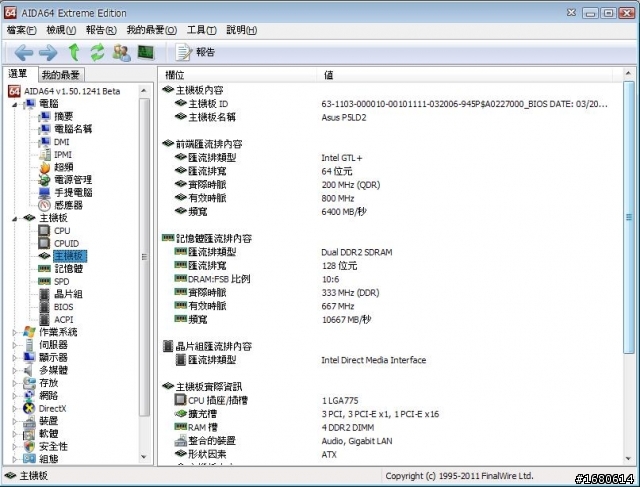640x487 pixels.
Task: Open the 工具(T) menu
Action: tap(201, 30)
